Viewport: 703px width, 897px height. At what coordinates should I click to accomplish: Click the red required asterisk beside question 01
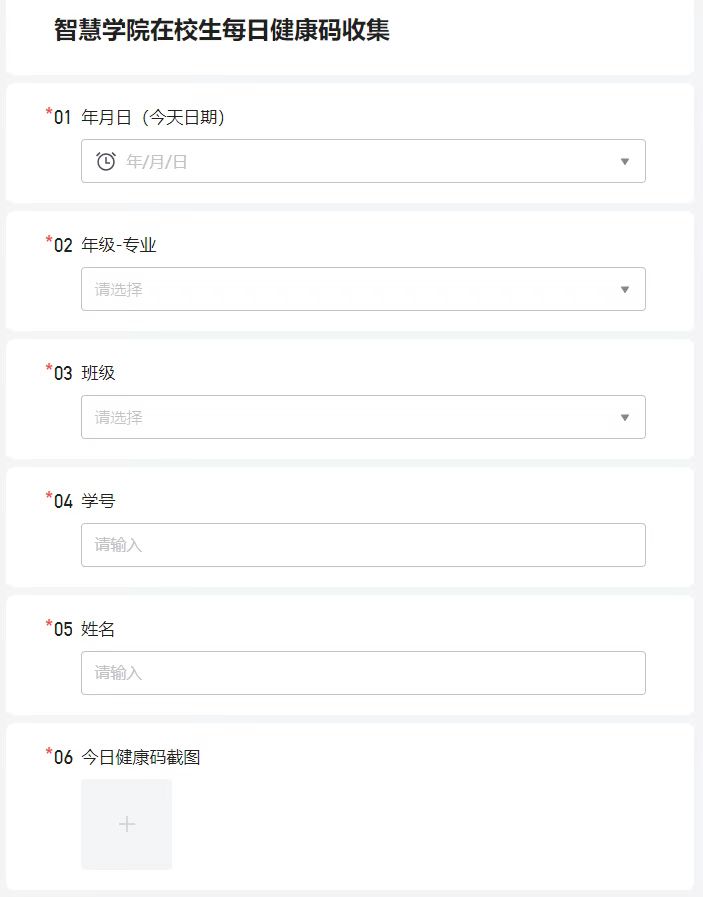[49, 113]
